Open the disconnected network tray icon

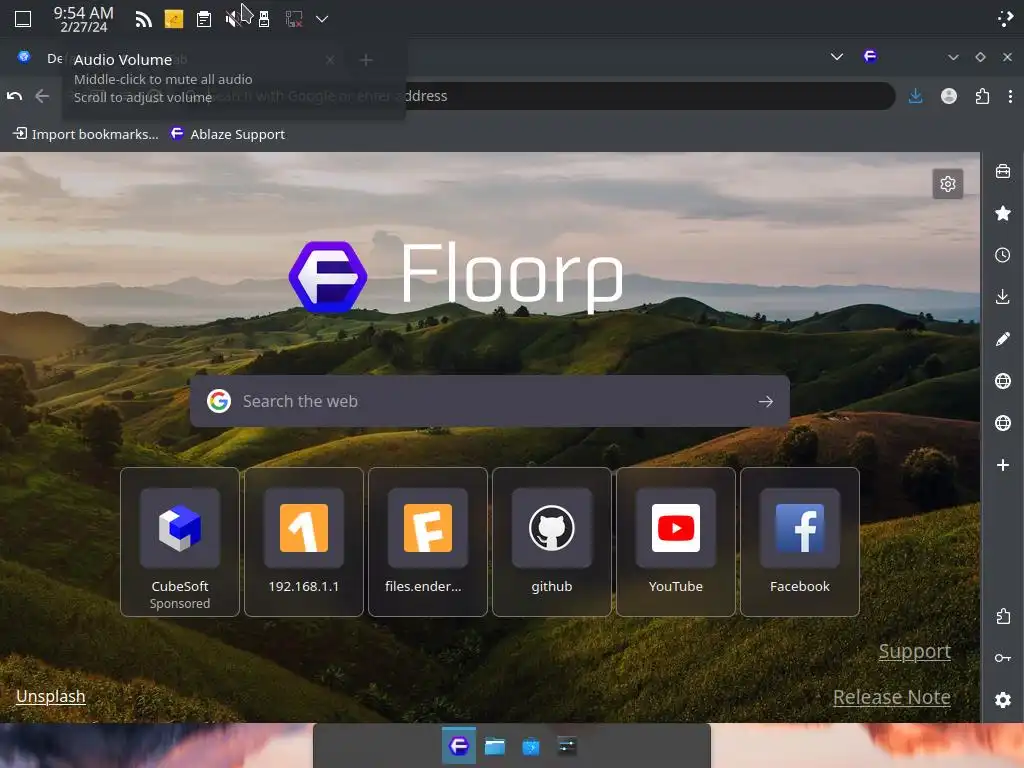pyautogui.click(x=294, y=19)
